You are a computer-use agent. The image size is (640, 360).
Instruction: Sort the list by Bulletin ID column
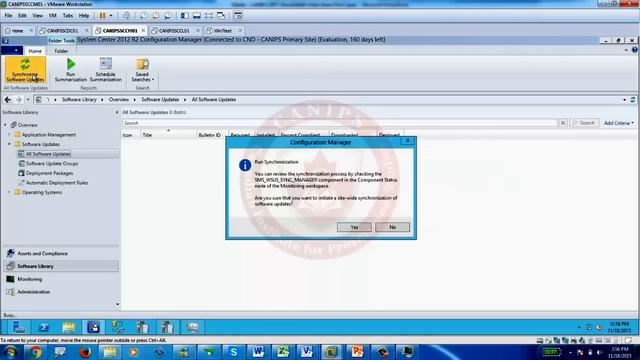(x=210, y=135)
